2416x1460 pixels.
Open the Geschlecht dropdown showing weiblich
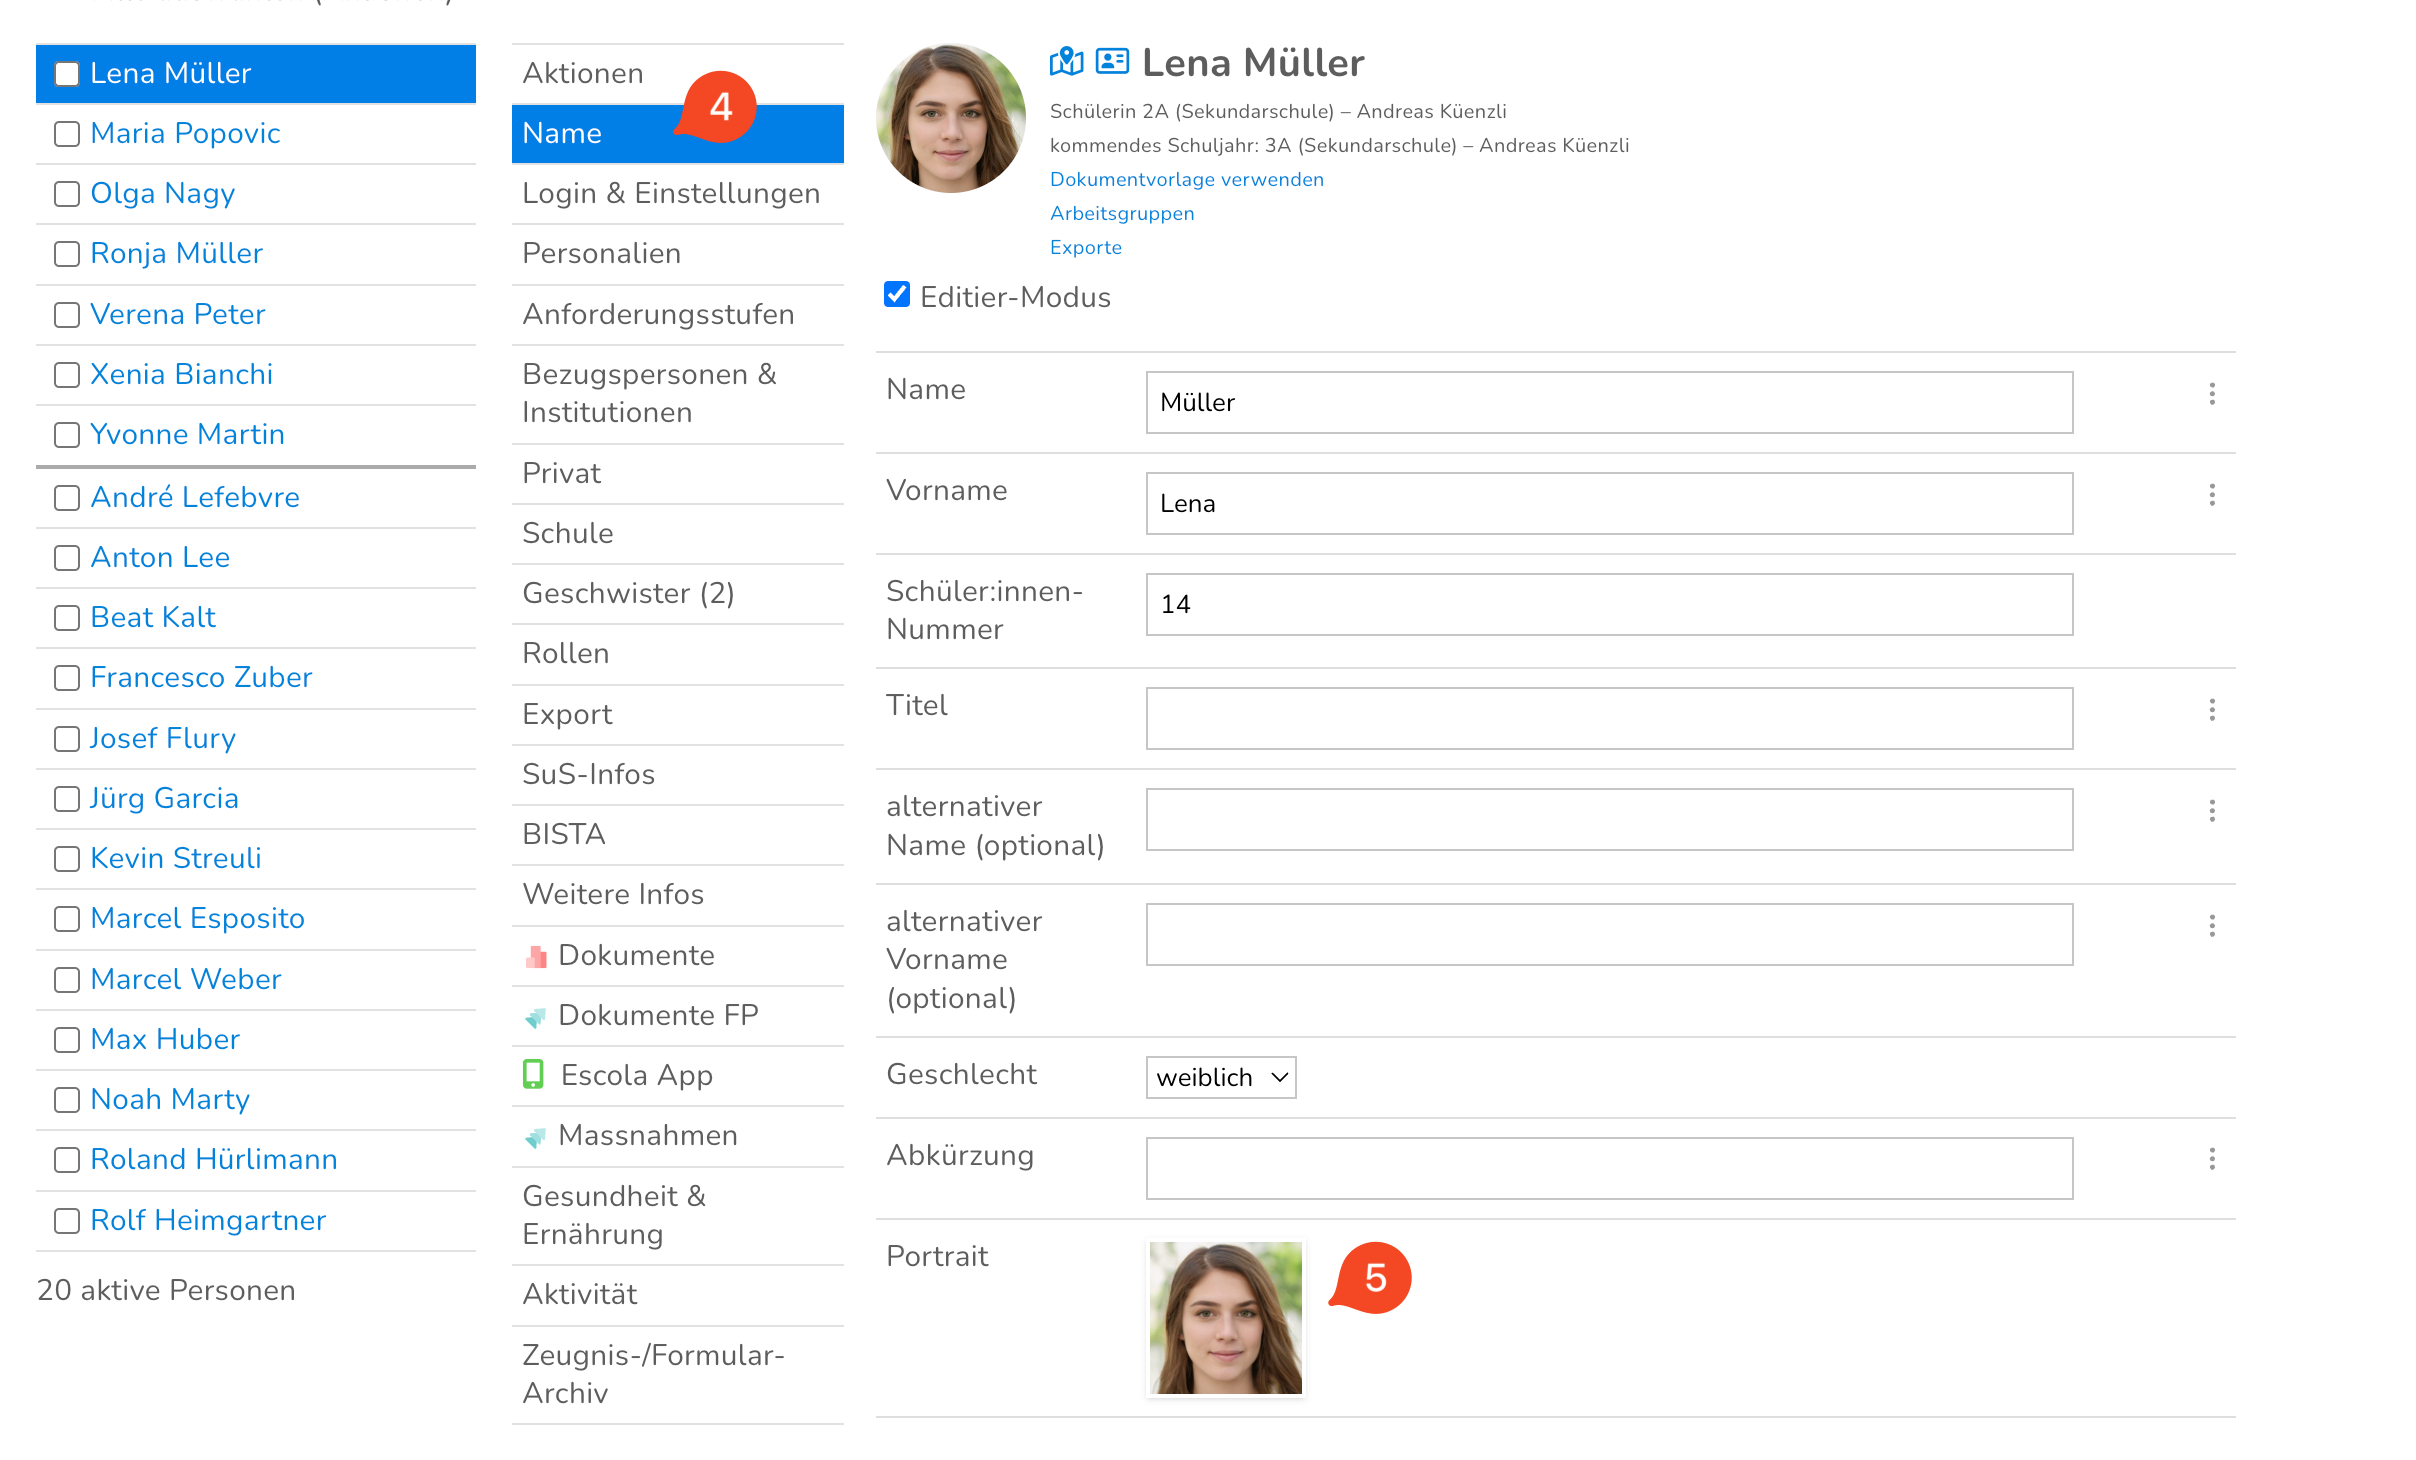pos(1220,1077)
